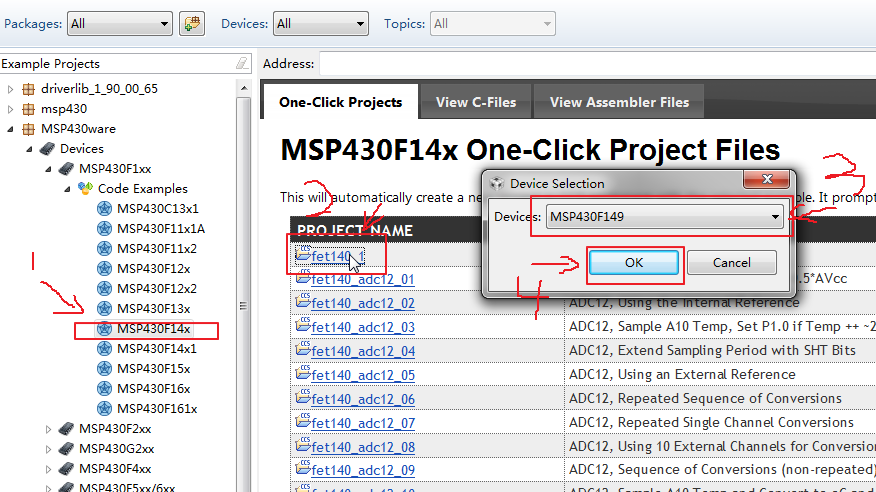Screen dimensions: 876x492
Task: Switch to View Assembler Files tab
Action: [619, 102]
